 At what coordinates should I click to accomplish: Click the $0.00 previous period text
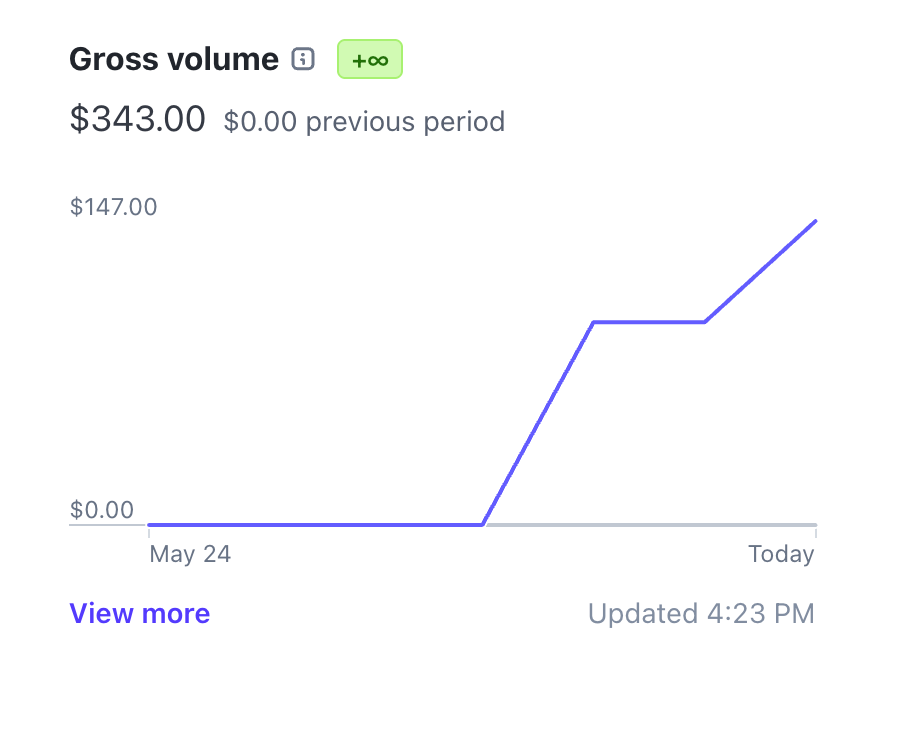[x=364, y=122]
